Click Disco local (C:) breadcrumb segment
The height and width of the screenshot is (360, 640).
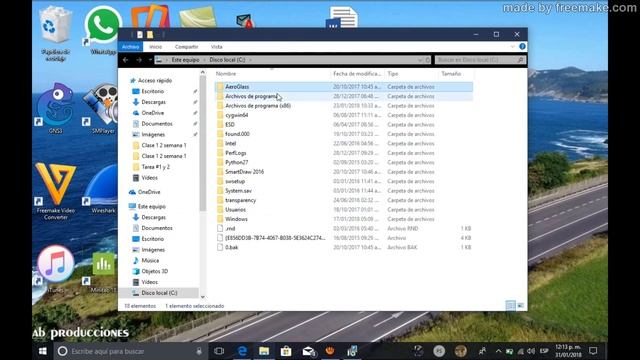(227, 60)
